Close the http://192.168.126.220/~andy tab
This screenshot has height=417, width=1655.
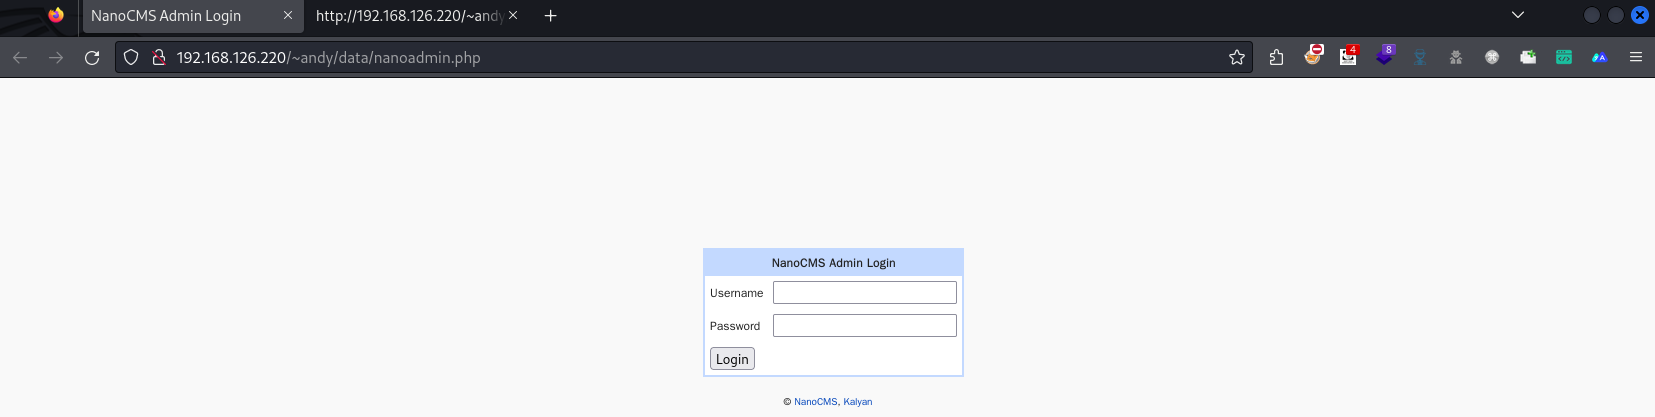click(513, 16)
